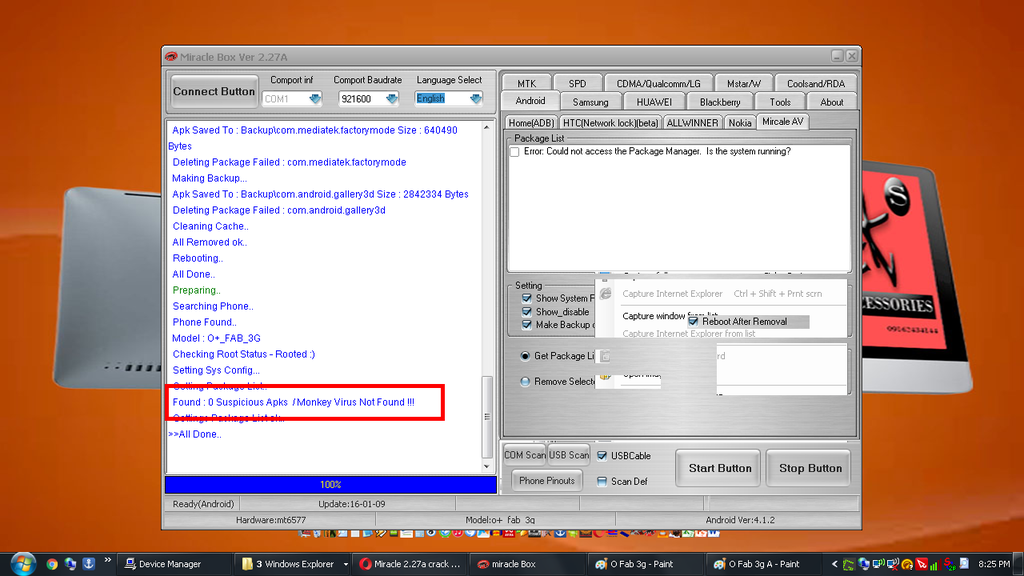1024x576 pixels.
Task: Click the 'Update:16-01-09' status entry
Action: coord(351,504)
